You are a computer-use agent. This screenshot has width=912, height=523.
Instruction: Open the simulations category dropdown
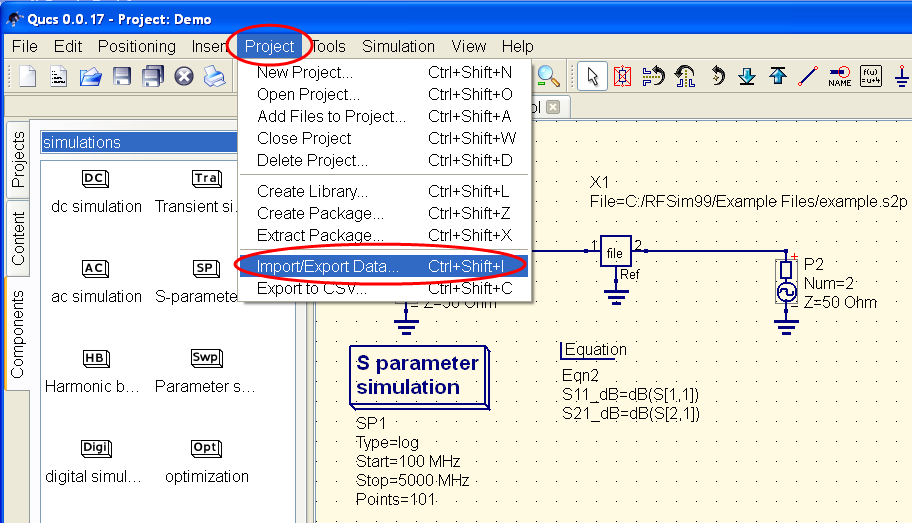coord(140,143)
